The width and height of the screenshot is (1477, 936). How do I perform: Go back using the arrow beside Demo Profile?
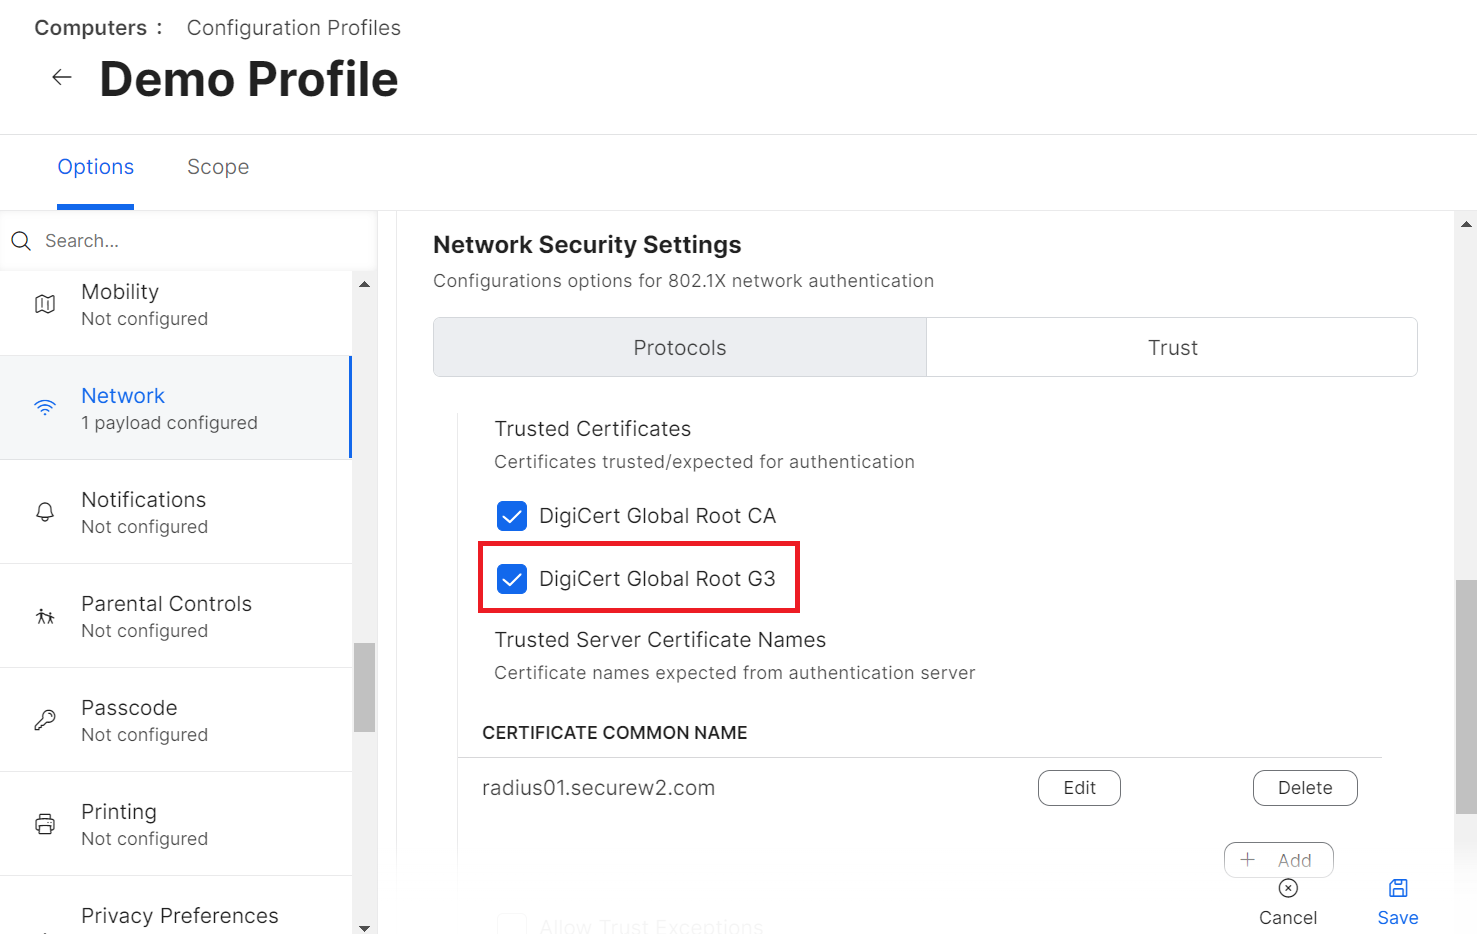point(62,78)
